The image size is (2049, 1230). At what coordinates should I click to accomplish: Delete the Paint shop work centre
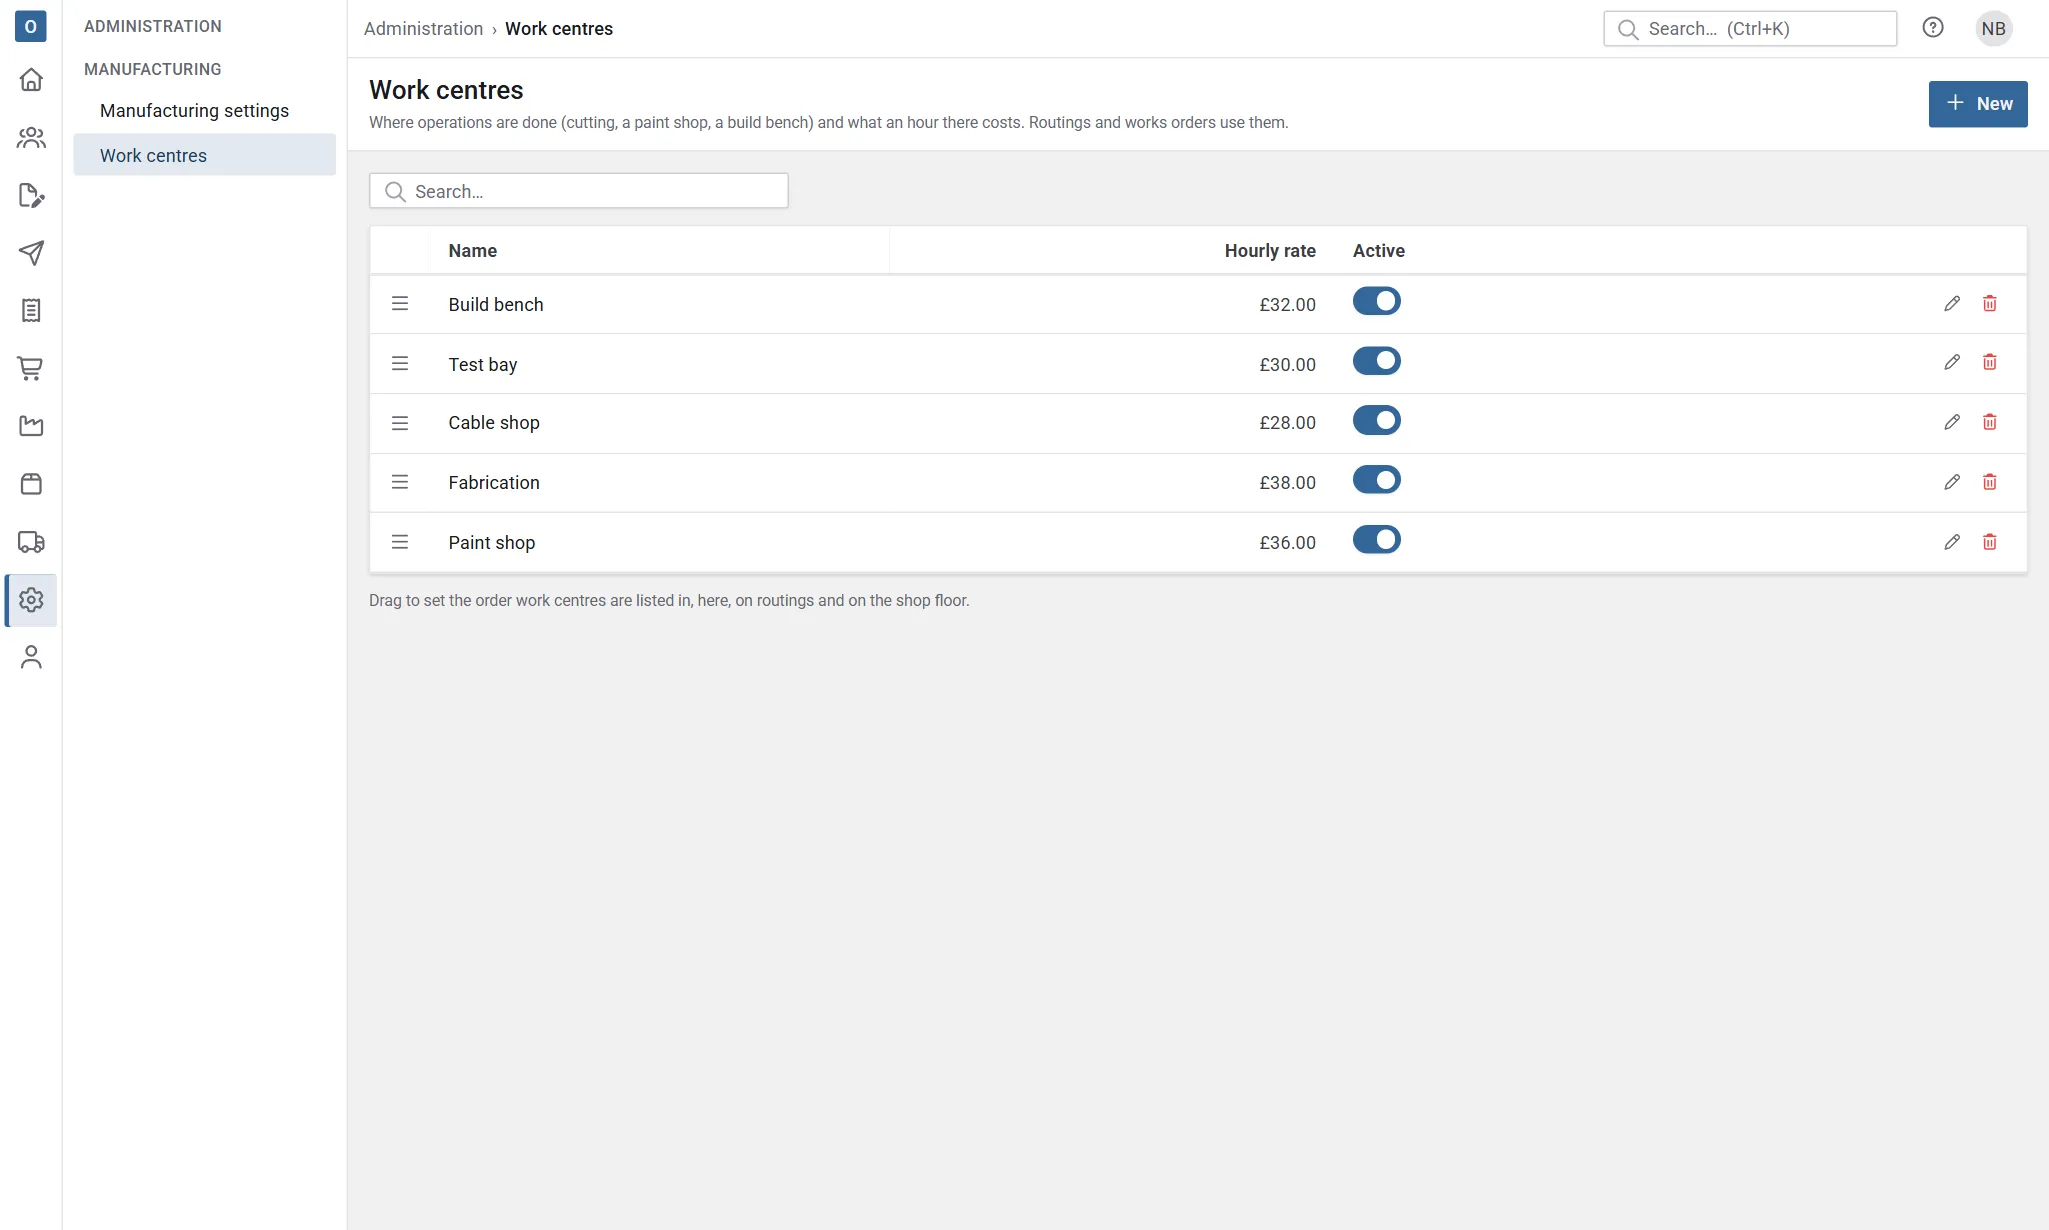(x=1989, y=542)
